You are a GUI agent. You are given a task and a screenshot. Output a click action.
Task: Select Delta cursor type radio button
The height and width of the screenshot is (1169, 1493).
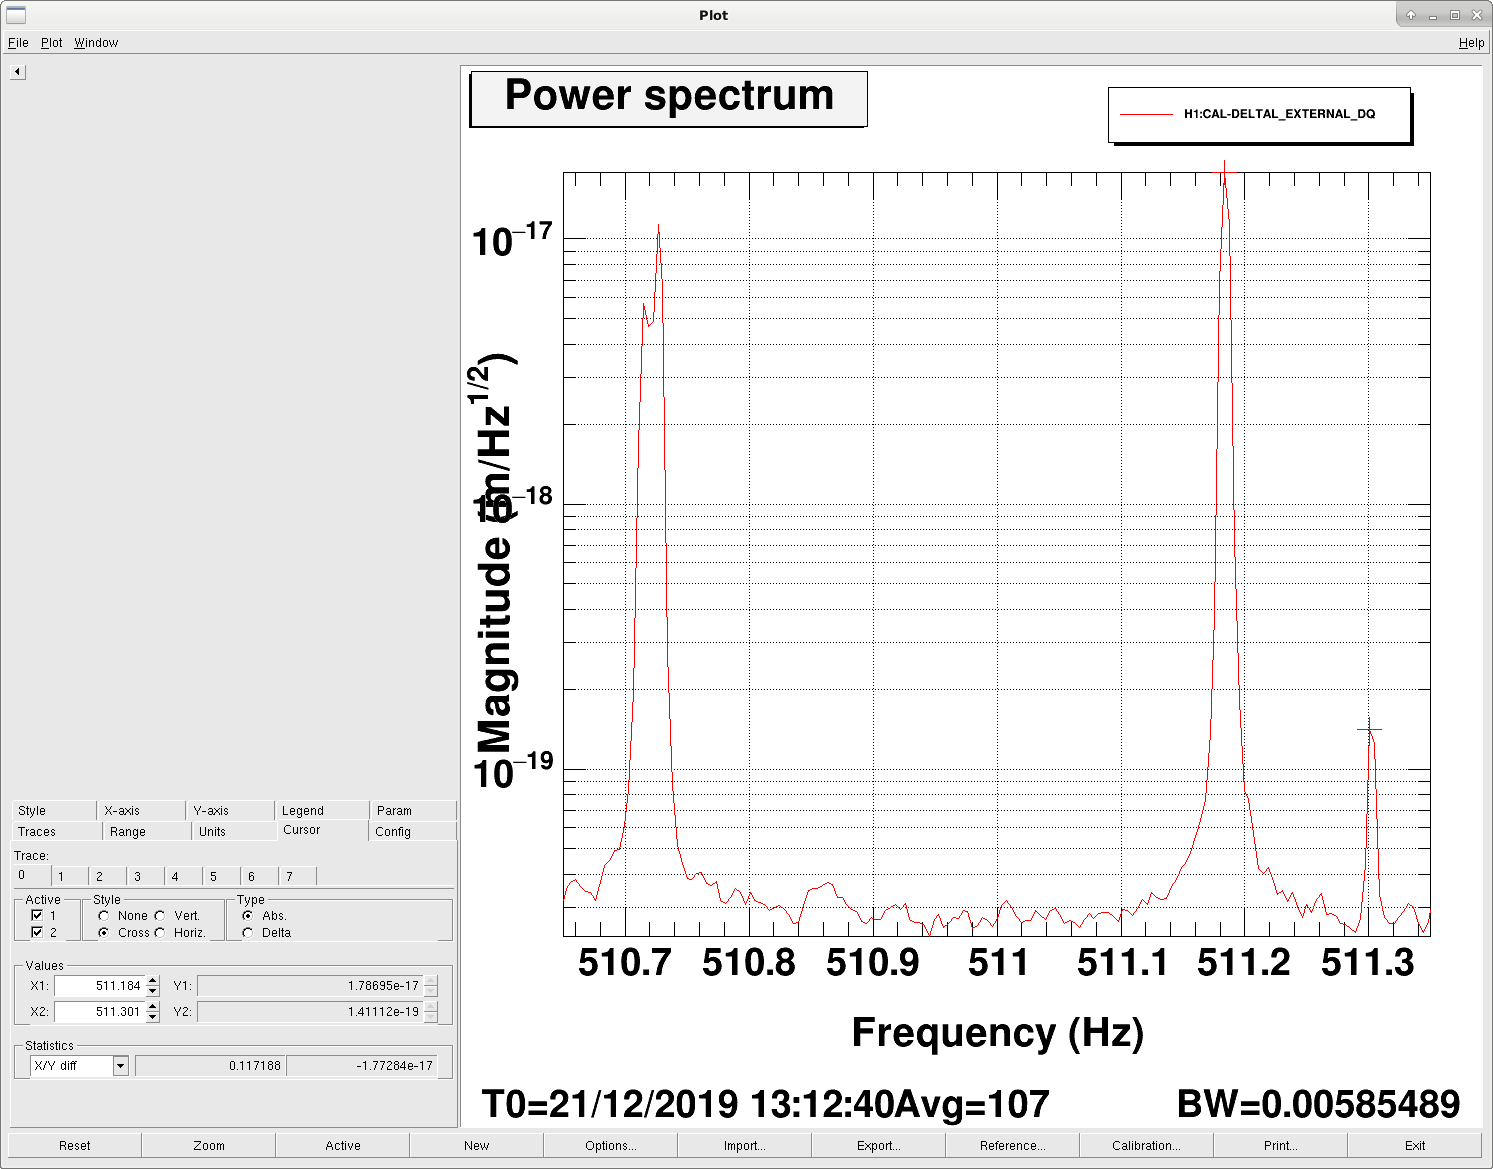pyautogui.click(x=247, y=932)
